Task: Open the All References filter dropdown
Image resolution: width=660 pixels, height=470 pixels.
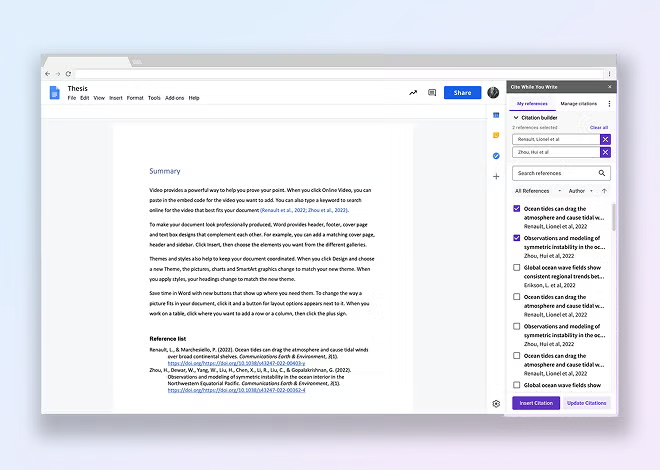Action: click(535, 190)
